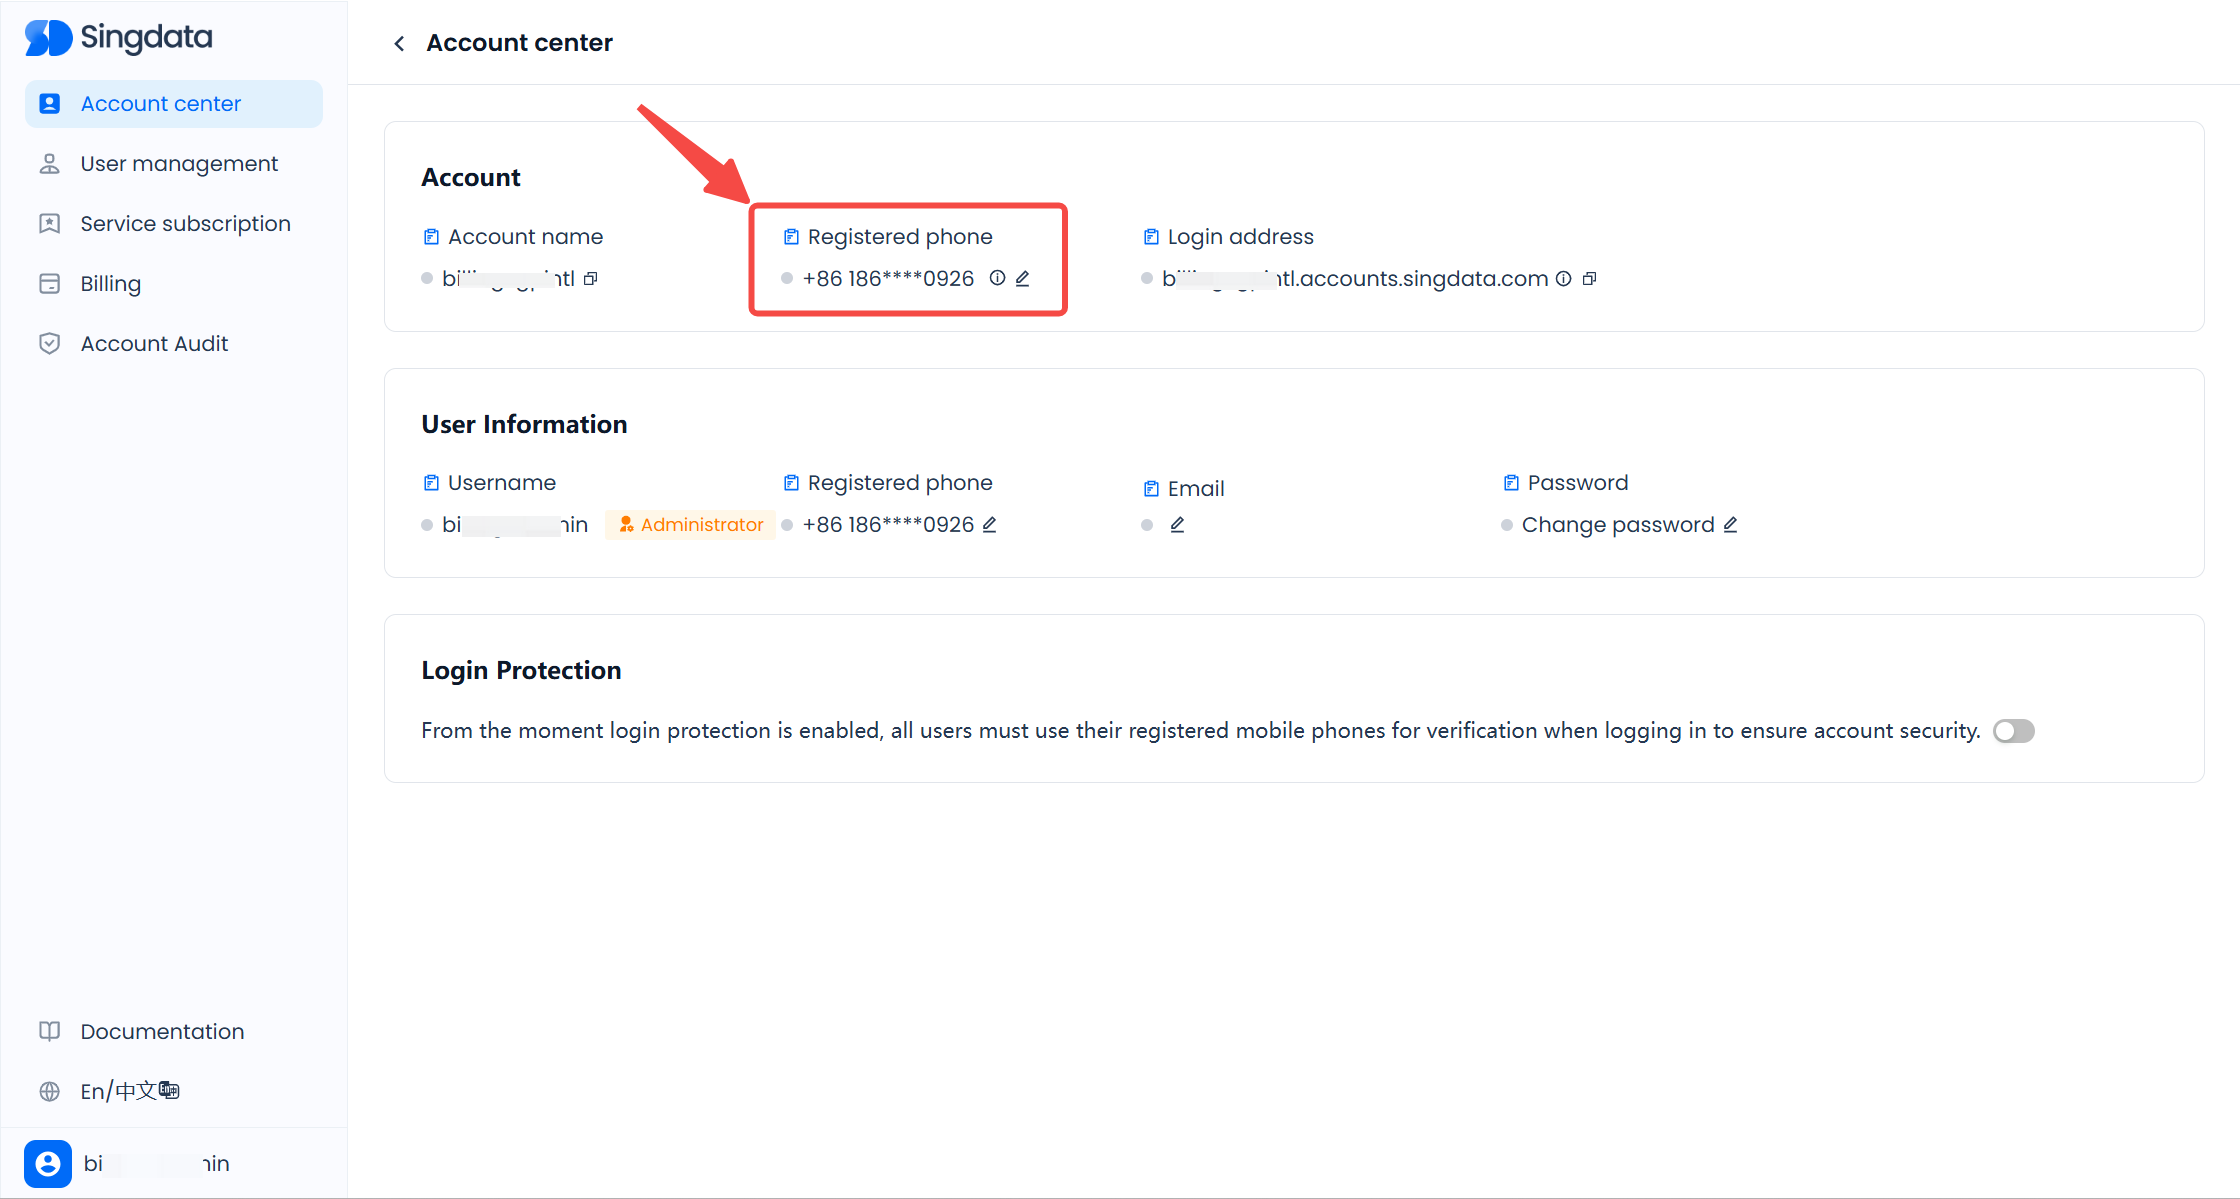Copy the login address

1589,279
